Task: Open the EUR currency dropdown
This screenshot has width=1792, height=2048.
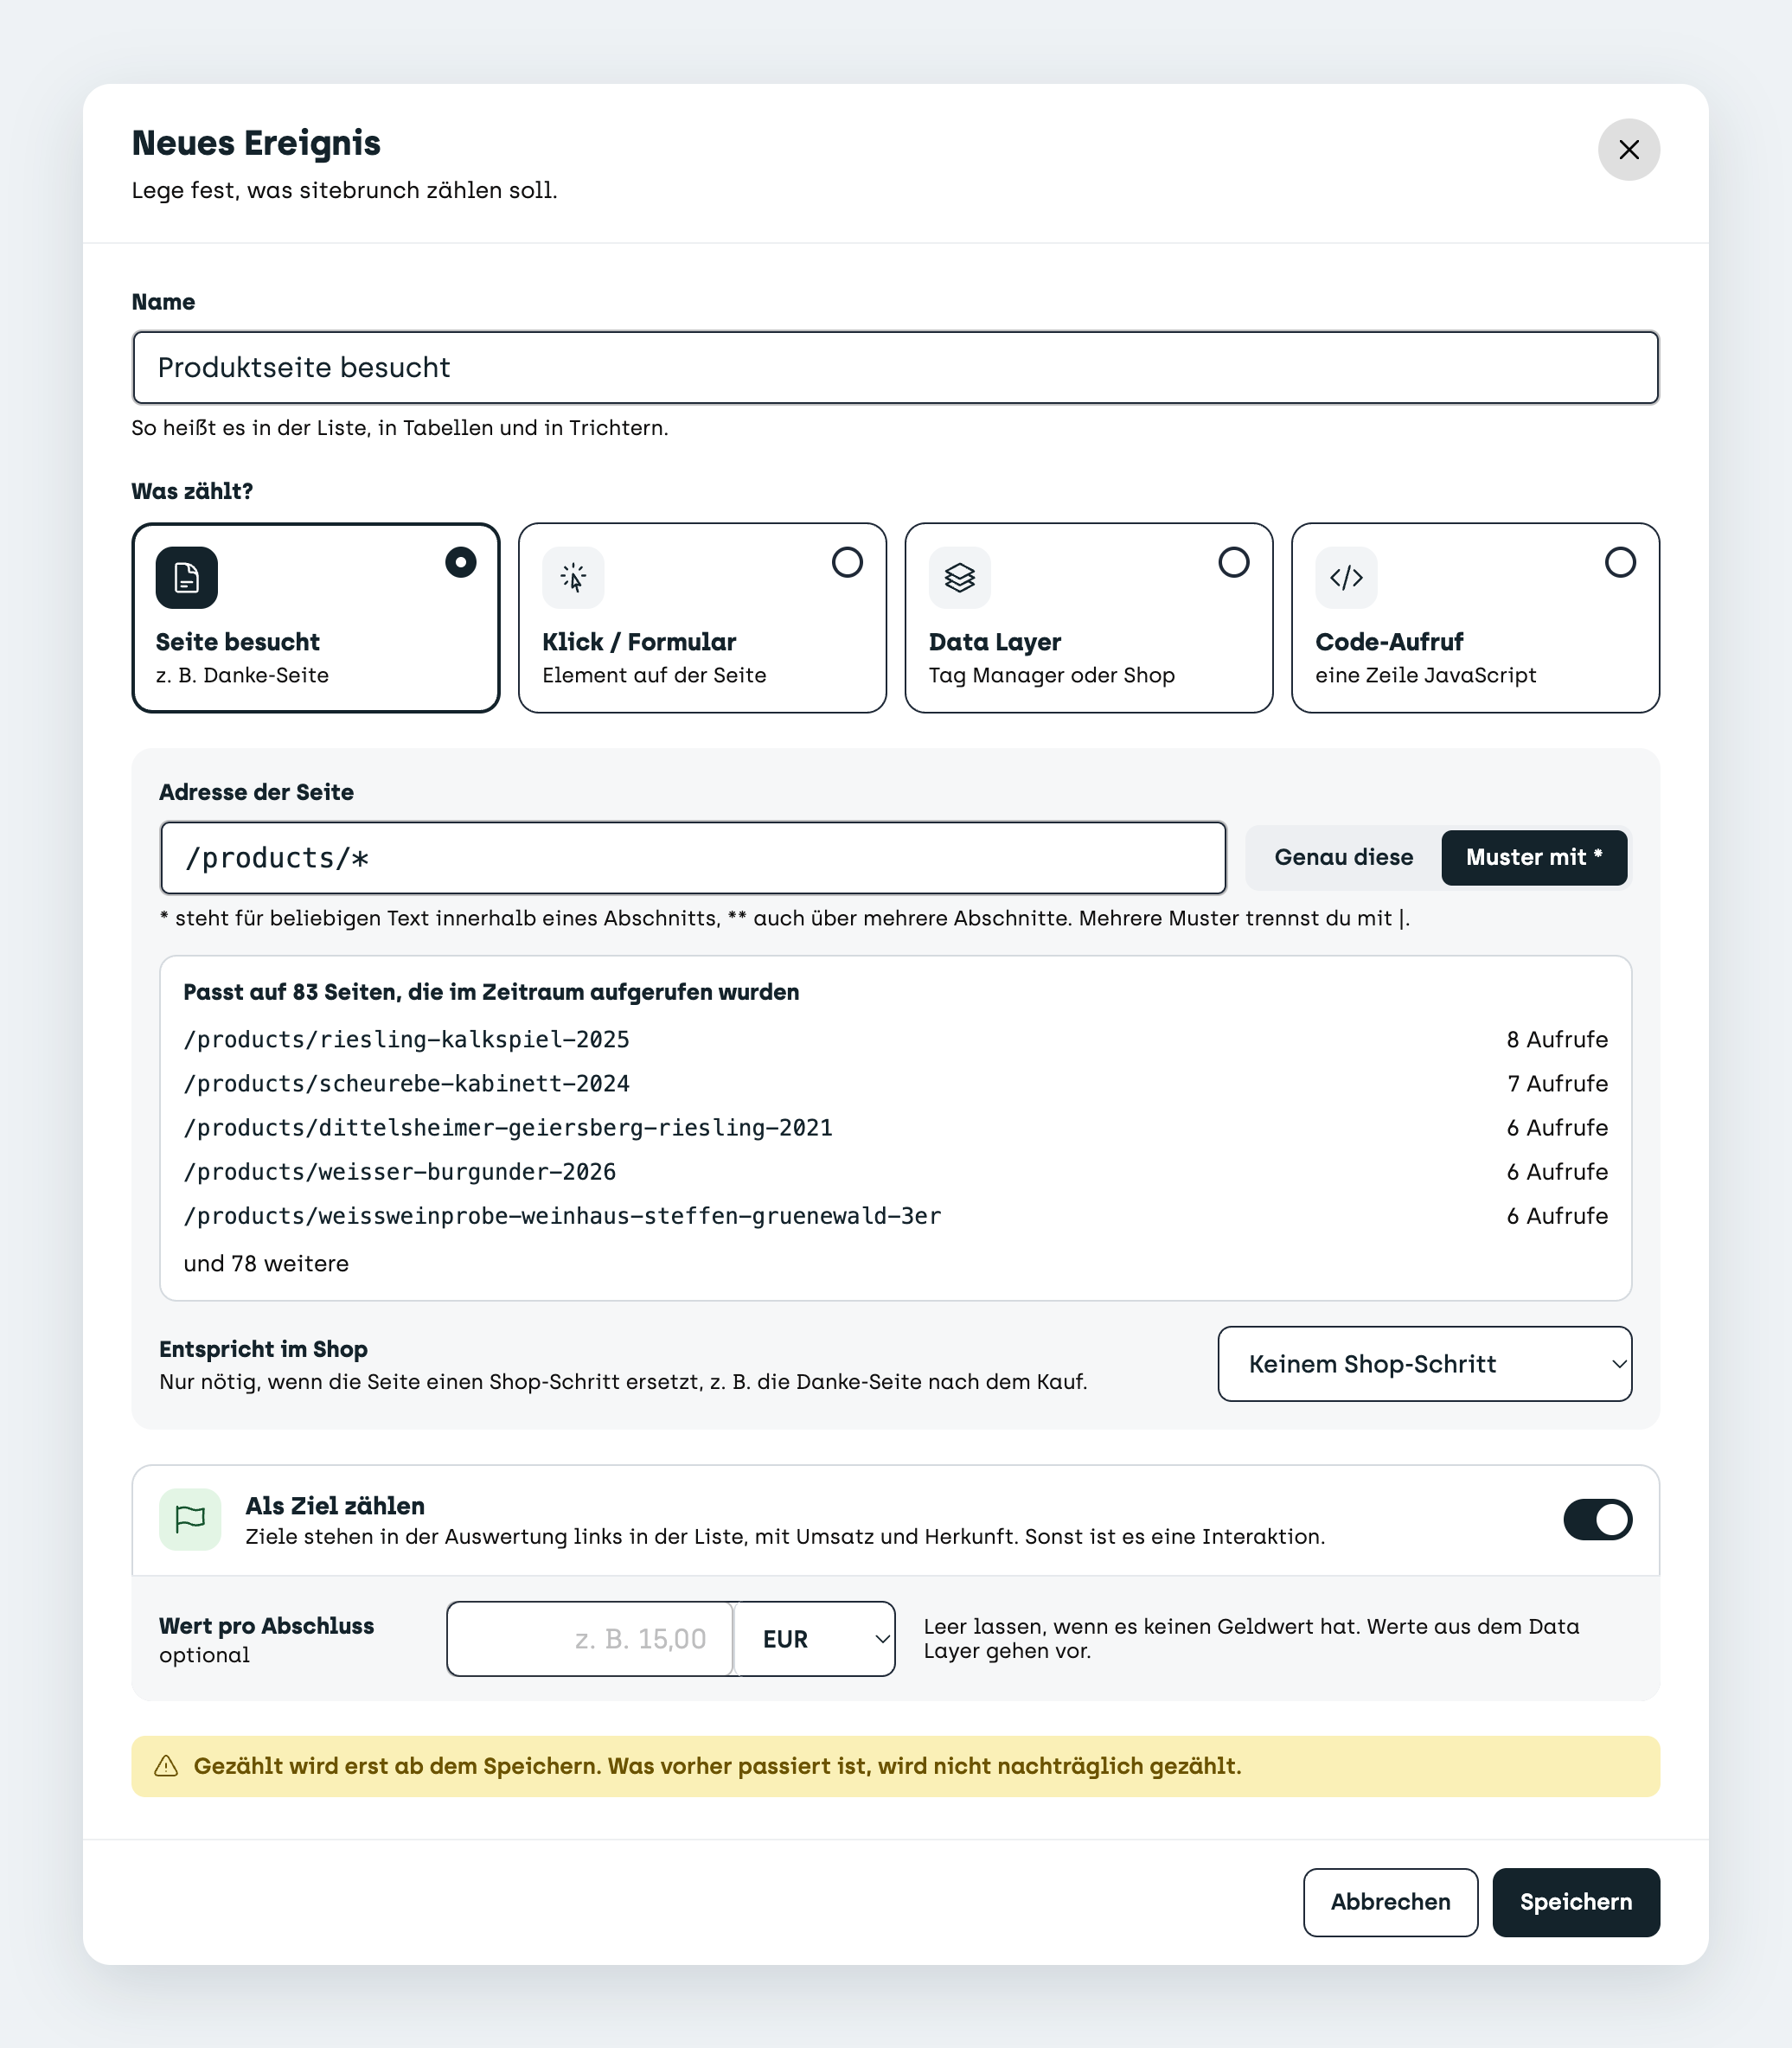Action: 814,1639
